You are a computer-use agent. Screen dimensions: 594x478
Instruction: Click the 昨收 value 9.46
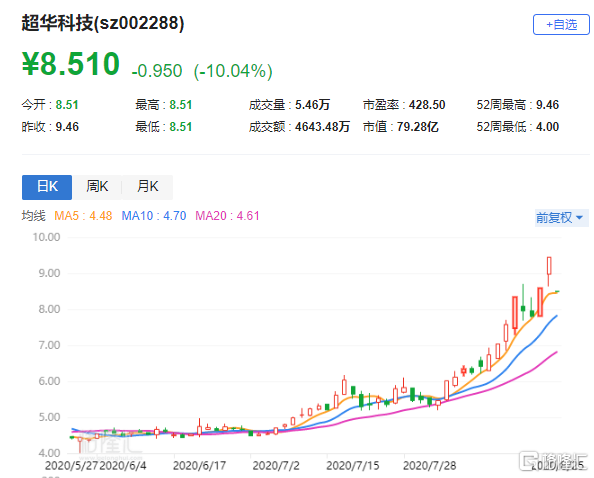pos(67,127)
